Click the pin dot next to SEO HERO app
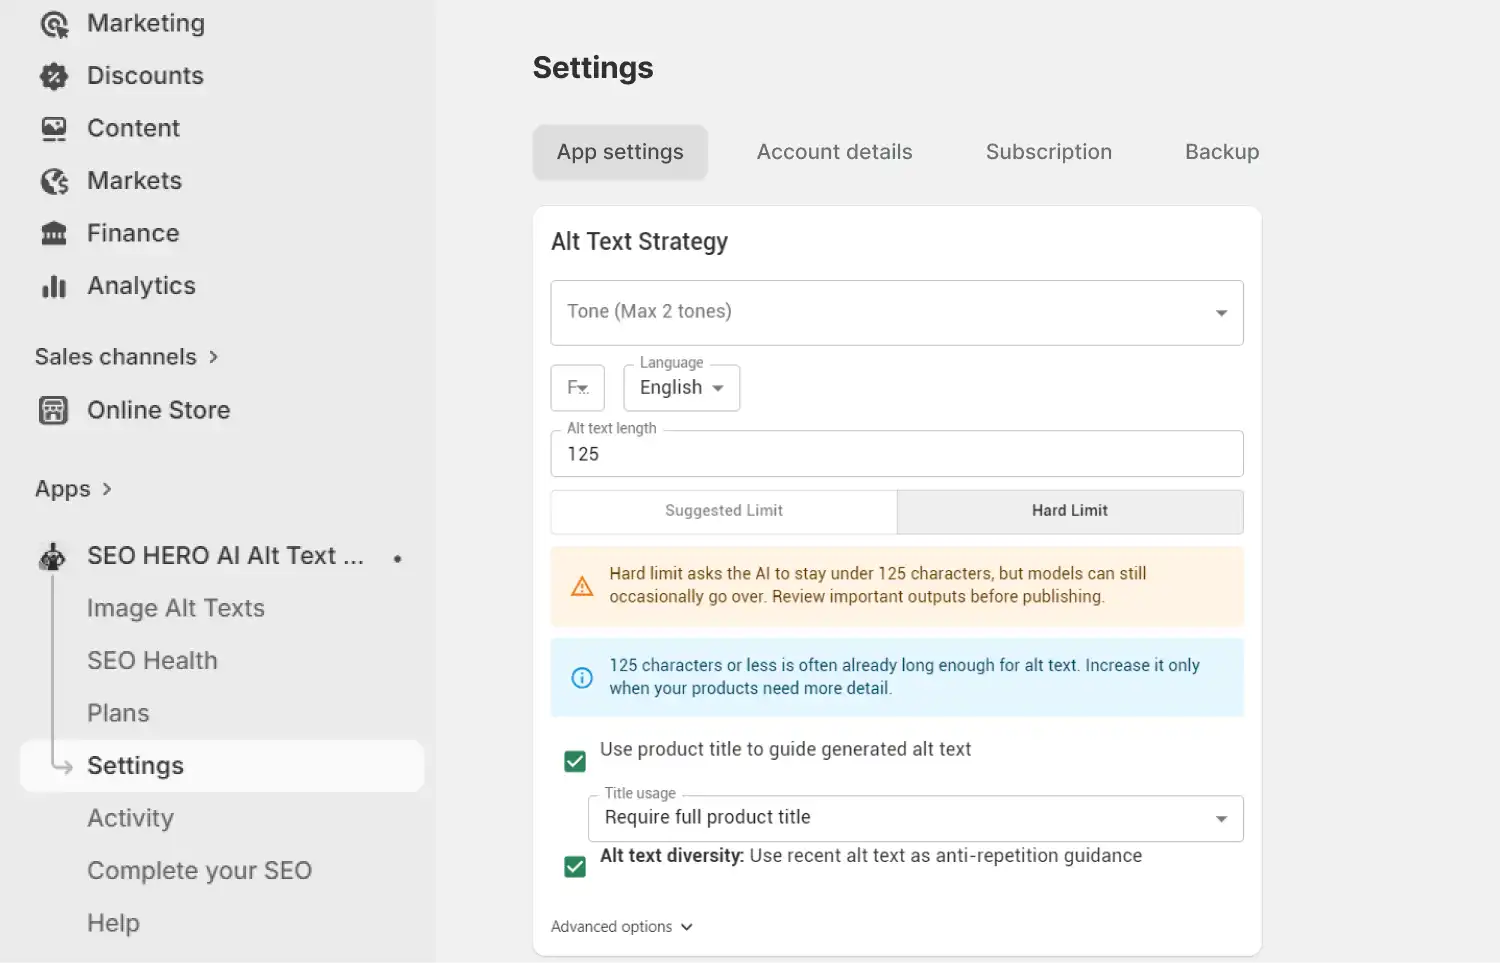 click(x=398, y=559)
